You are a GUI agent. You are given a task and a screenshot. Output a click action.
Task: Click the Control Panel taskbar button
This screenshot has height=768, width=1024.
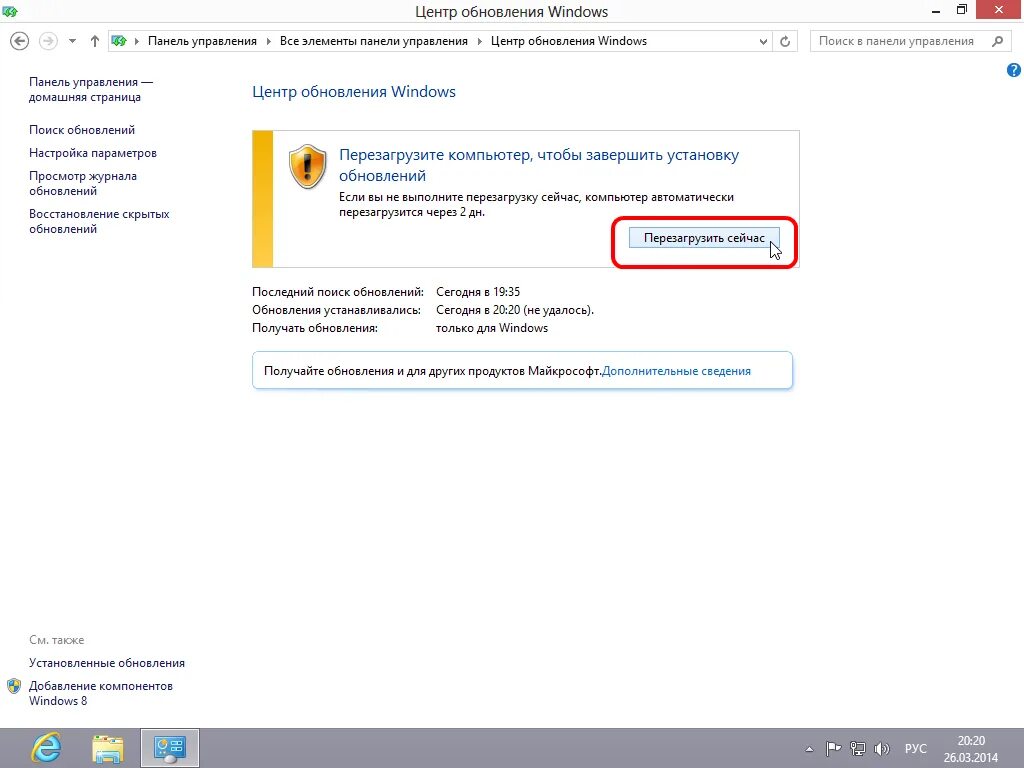(x=170, y=748)
